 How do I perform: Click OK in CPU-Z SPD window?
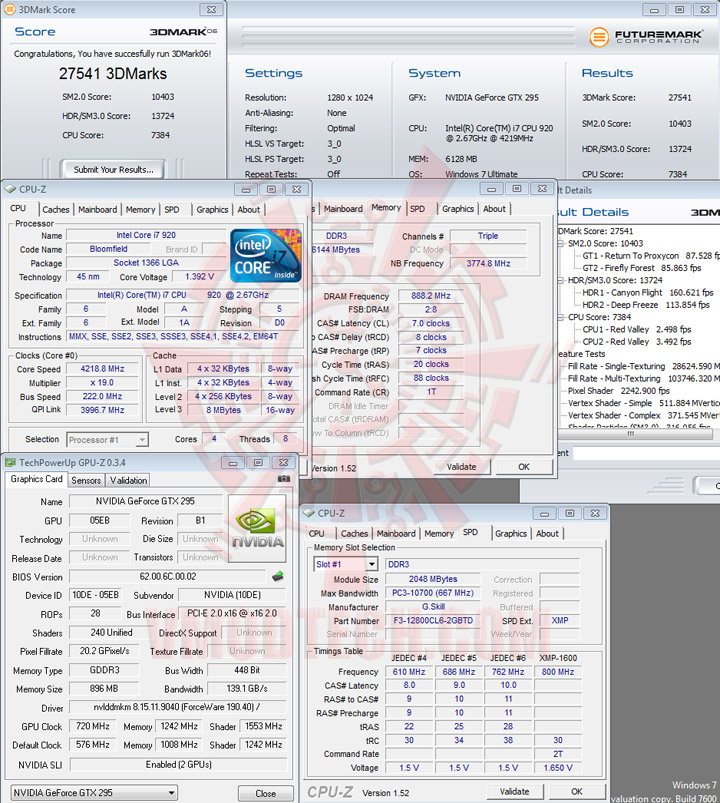click(577, 791)
